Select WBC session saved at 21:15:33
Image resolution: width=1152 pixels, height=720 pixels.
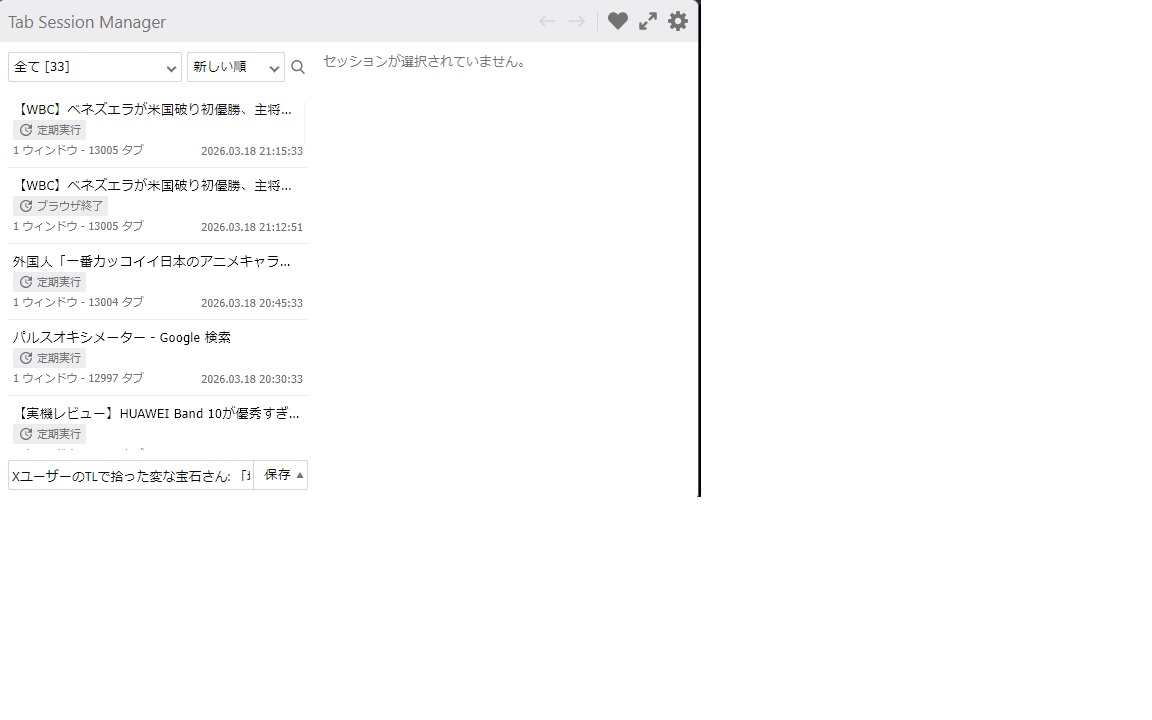click(x=155, y=110)
